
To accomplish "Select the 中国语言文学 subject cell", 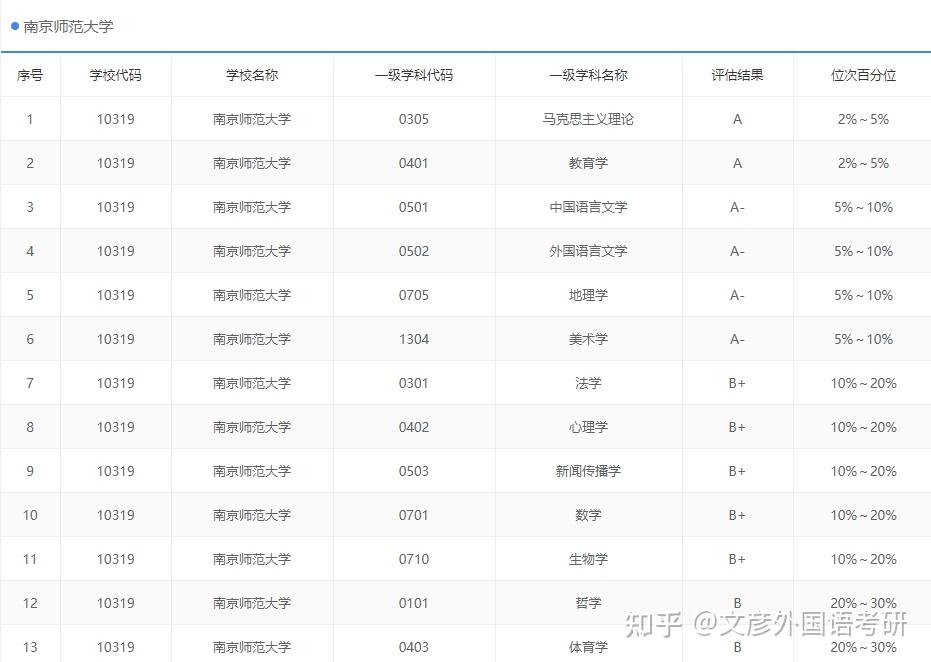I will pyautogui.click(x=588, y=207).
